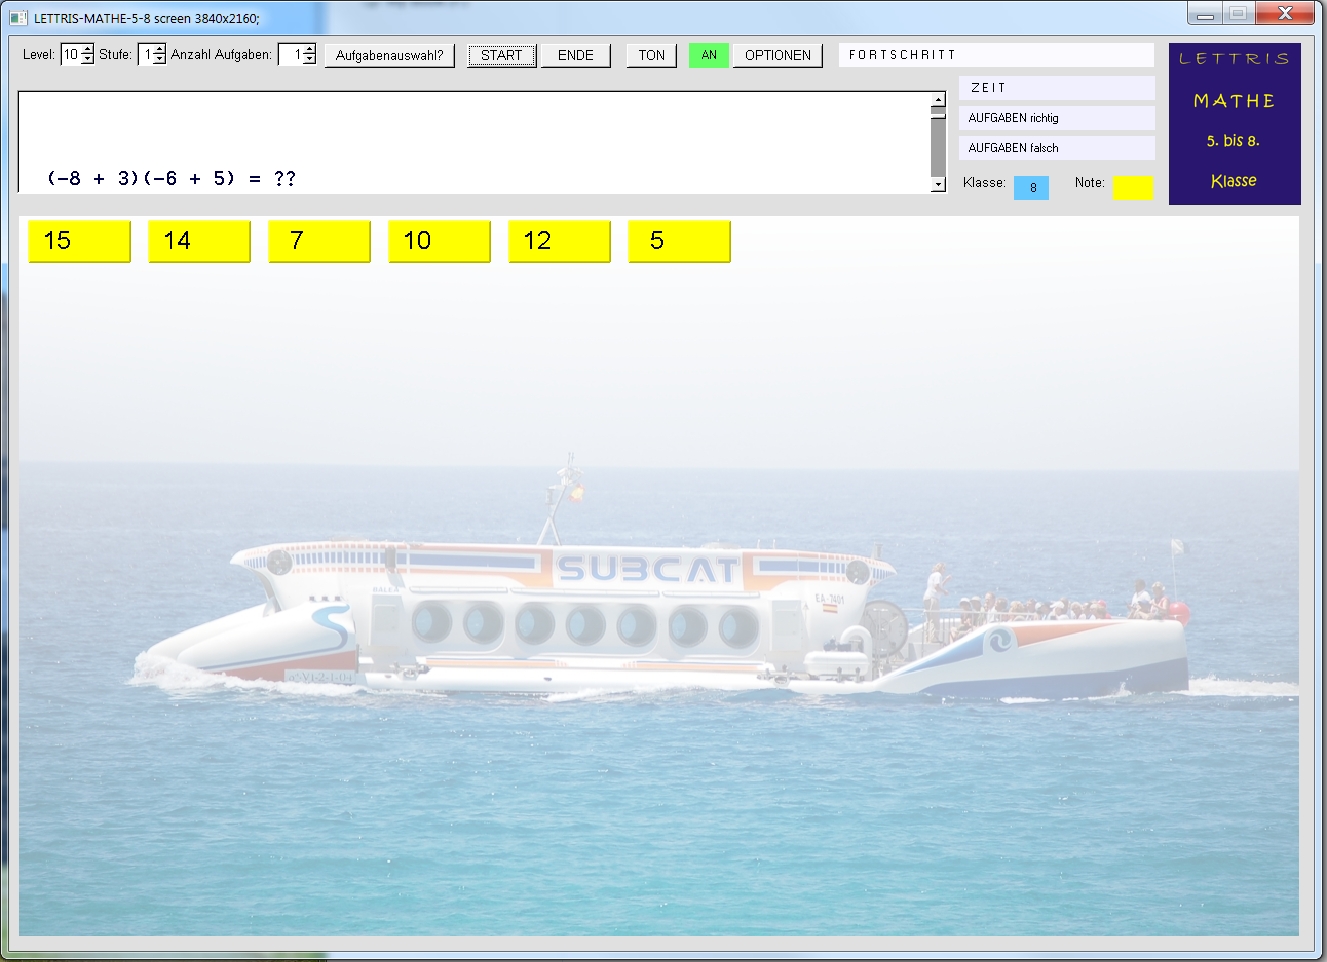Decrease the Stufe value with down arrow
This screenshot has width=1327, height=962.
(x=160, y=60)
